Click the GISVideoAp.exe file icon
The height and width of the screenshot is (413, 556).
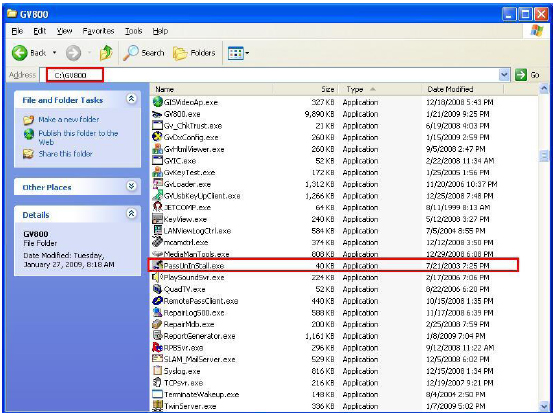tap(157, 102)
